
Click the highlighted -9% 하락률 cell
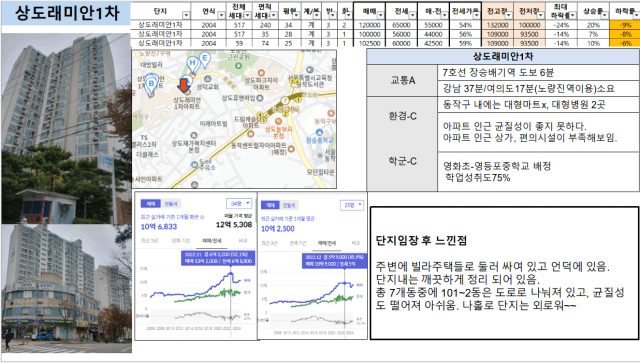point(625,25)
